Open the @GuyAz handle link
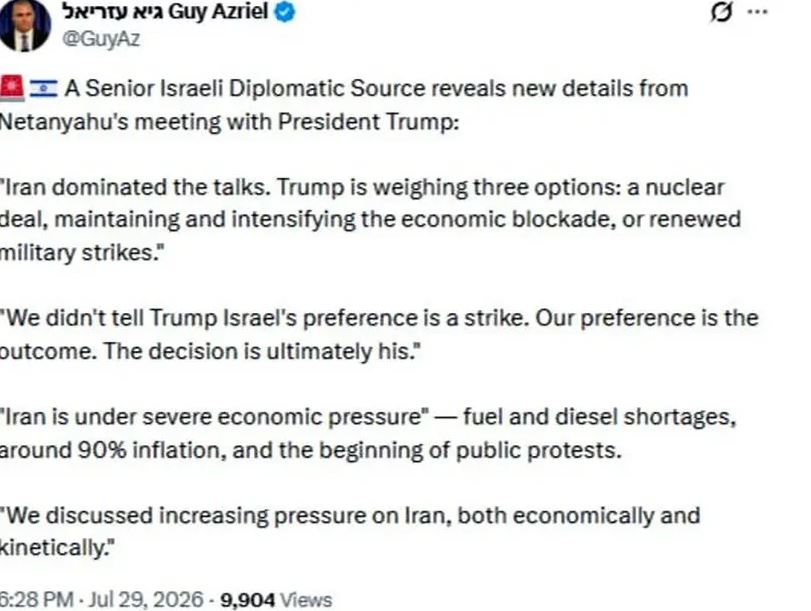 tap(101, 39)
